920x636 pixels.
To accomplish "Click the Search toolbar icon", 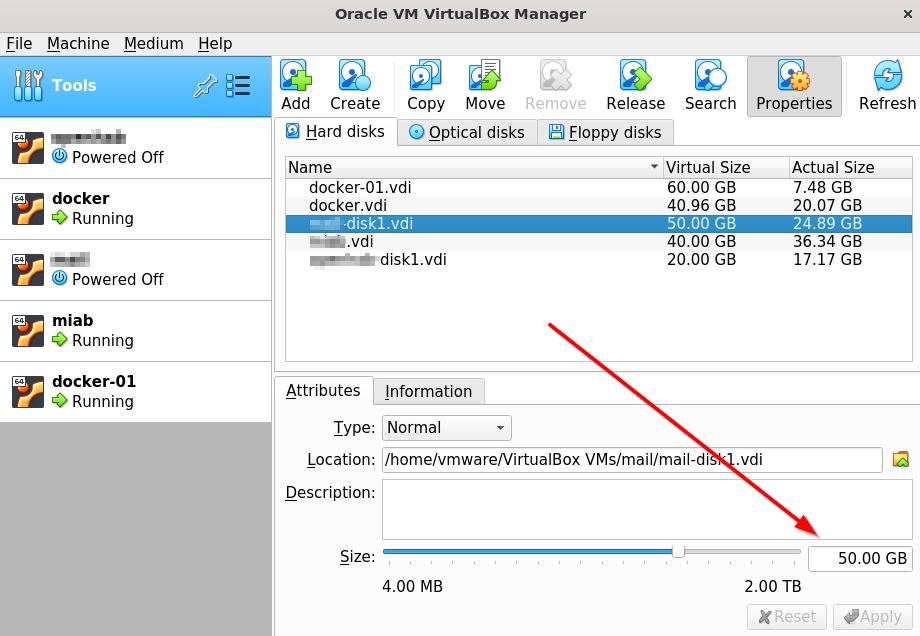I will [711, 75].
